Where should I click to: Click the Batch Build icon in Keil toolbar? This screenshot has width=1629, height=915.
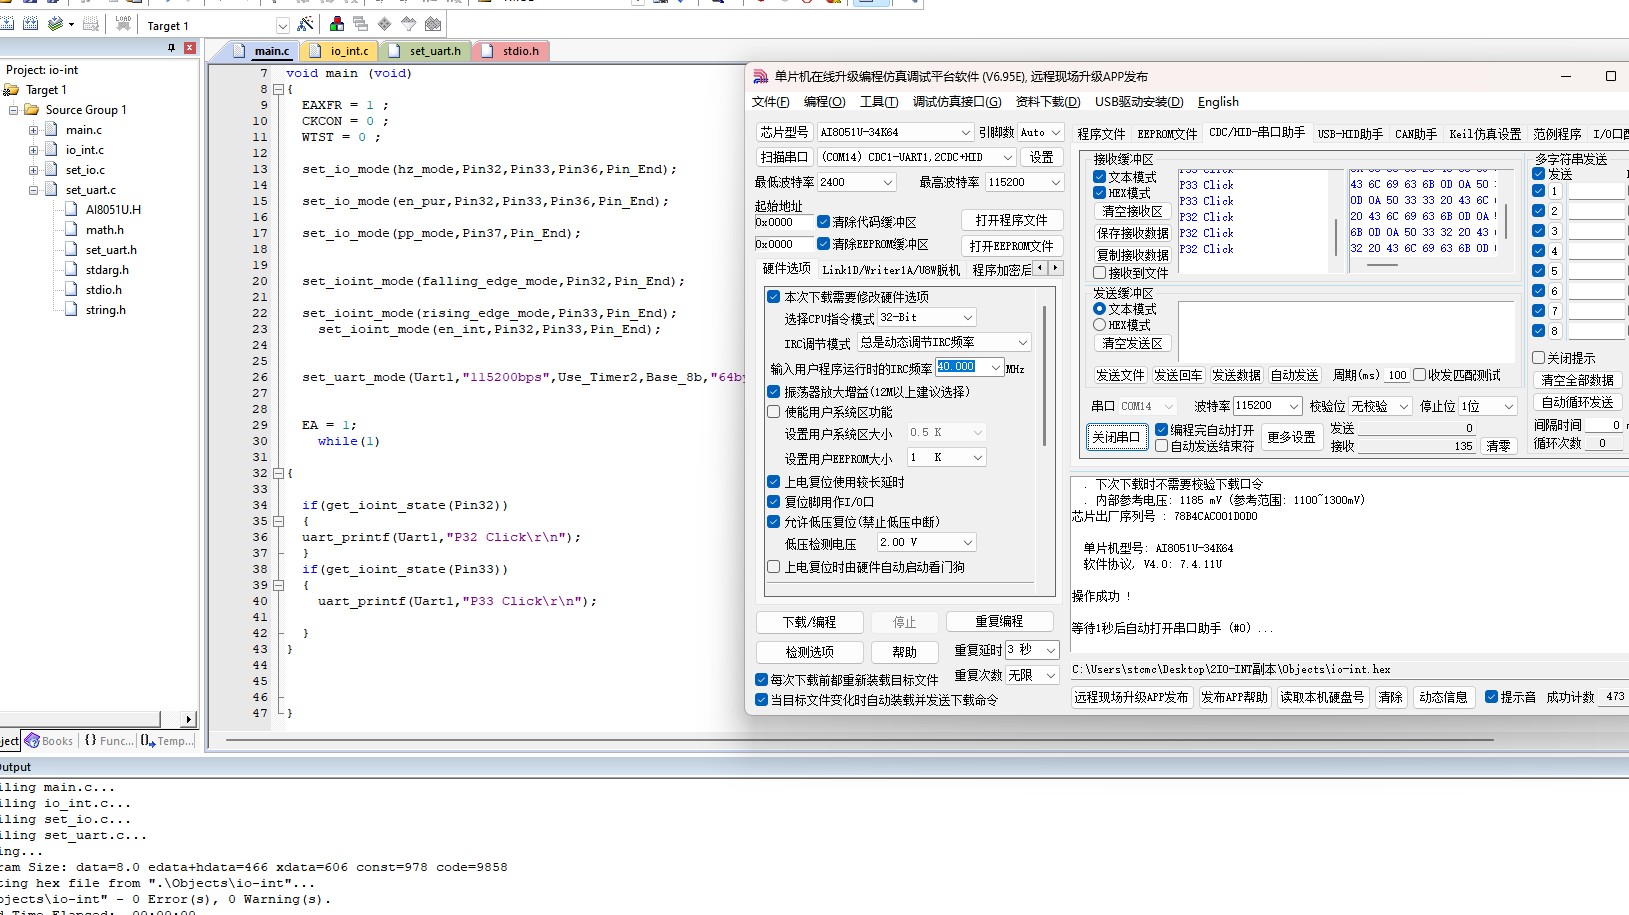coord(56,24)
